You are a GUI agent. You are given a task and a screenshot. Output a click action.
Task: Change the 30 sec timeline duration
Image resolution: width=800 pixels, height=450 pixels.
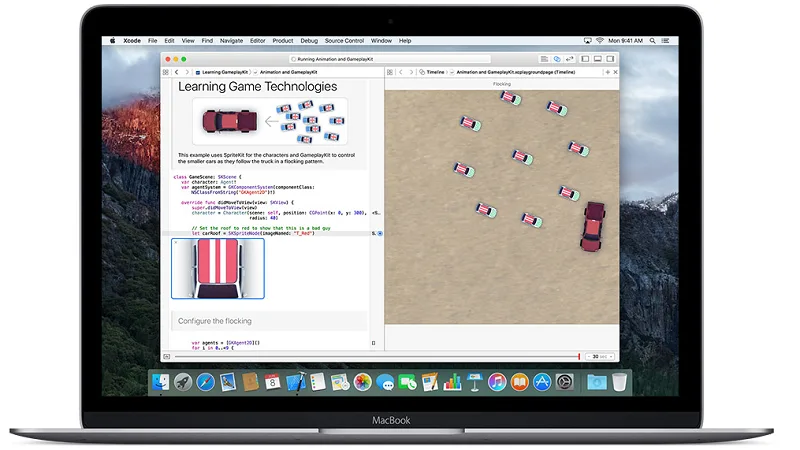click(x=600, y=357)
